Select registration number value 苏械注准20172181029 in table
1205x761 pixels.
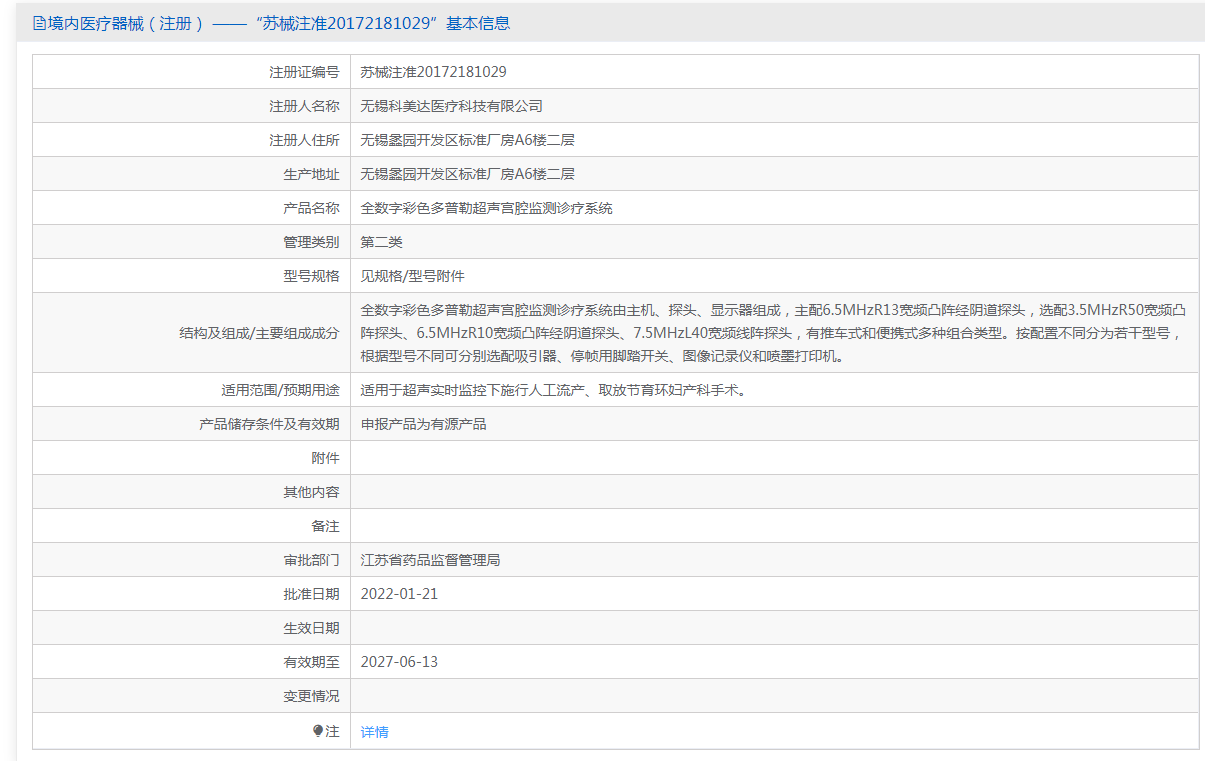pos(433,72)
